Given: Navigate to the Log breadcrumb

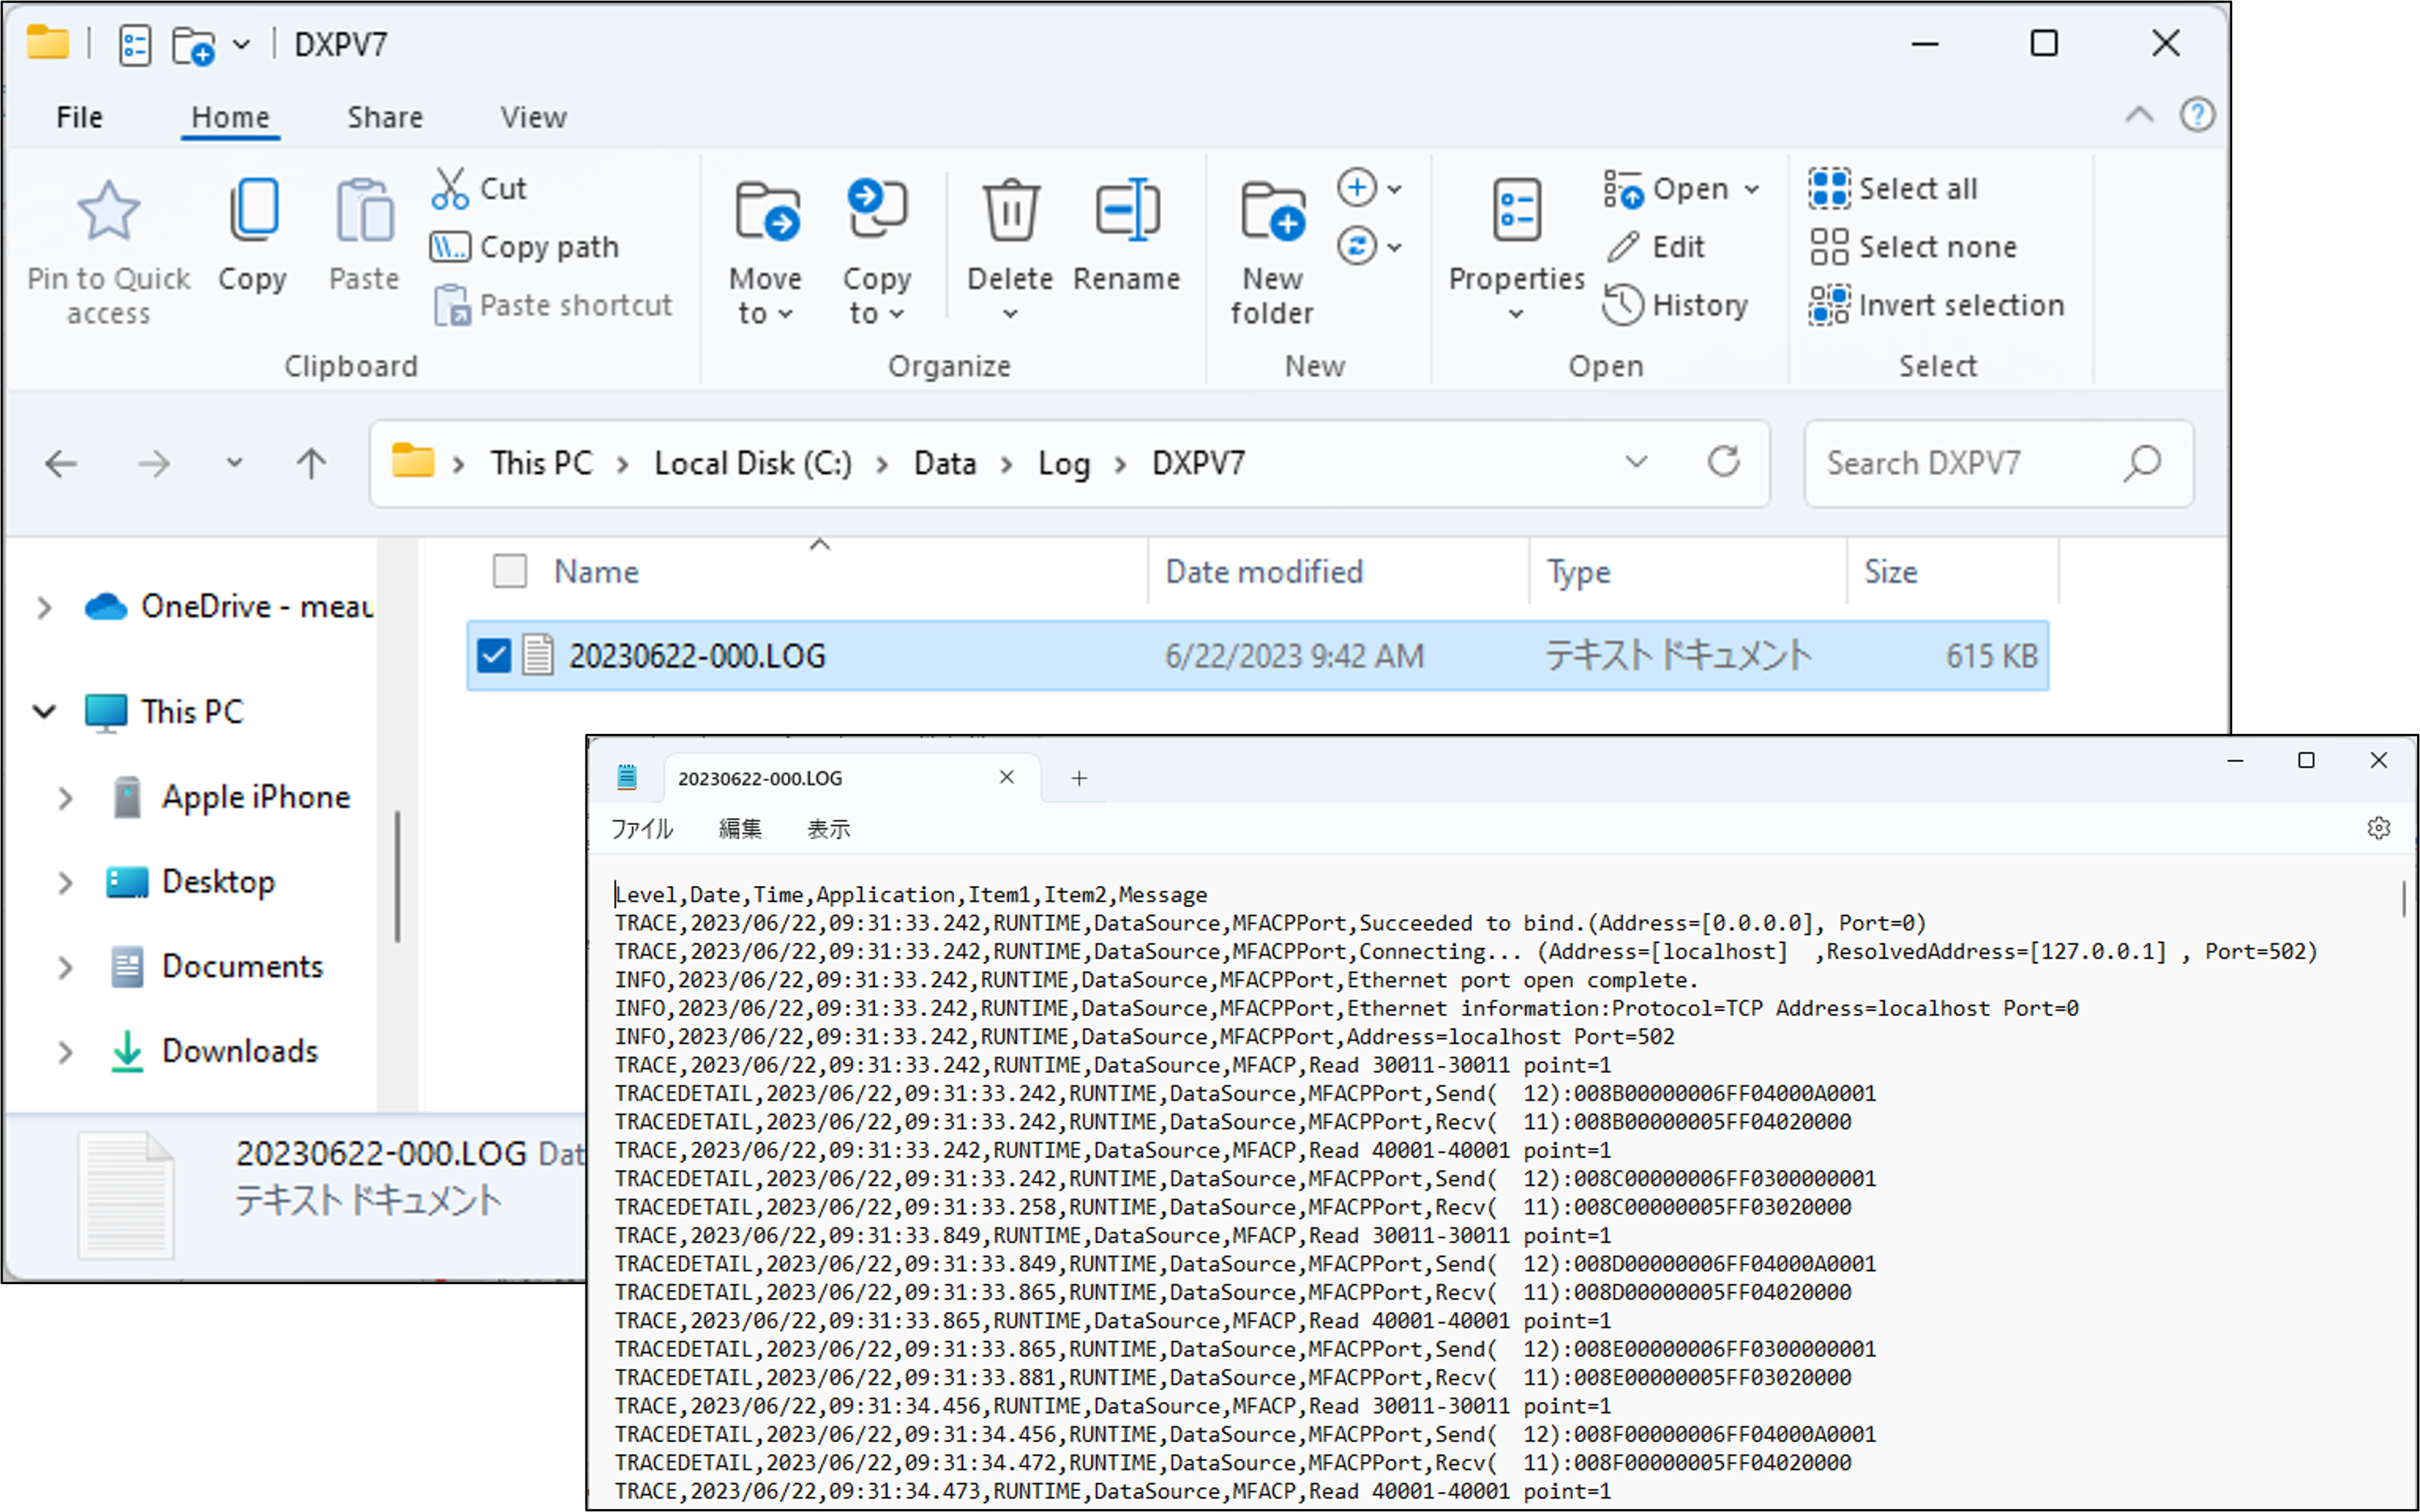Looking at the screenshot, I should (x=1063, y=463).
